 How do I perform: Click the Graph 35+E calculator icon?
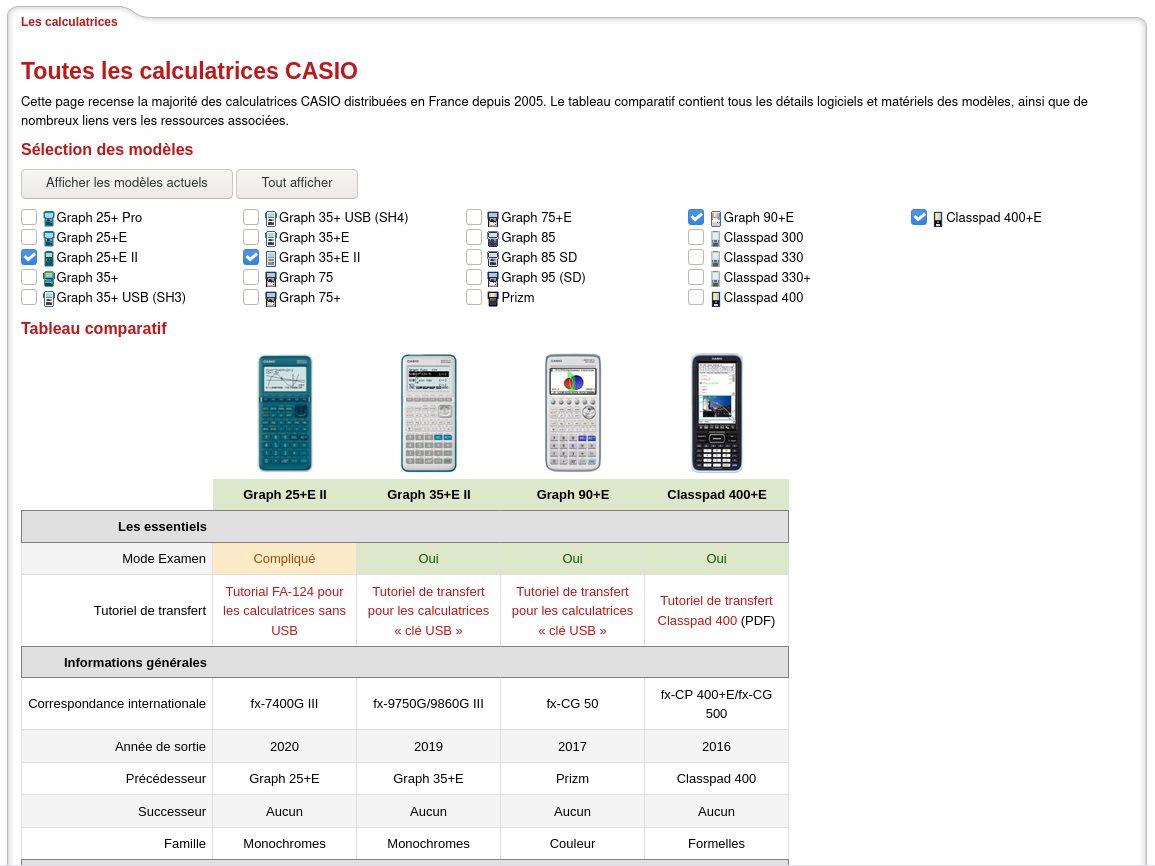[271, 239]
